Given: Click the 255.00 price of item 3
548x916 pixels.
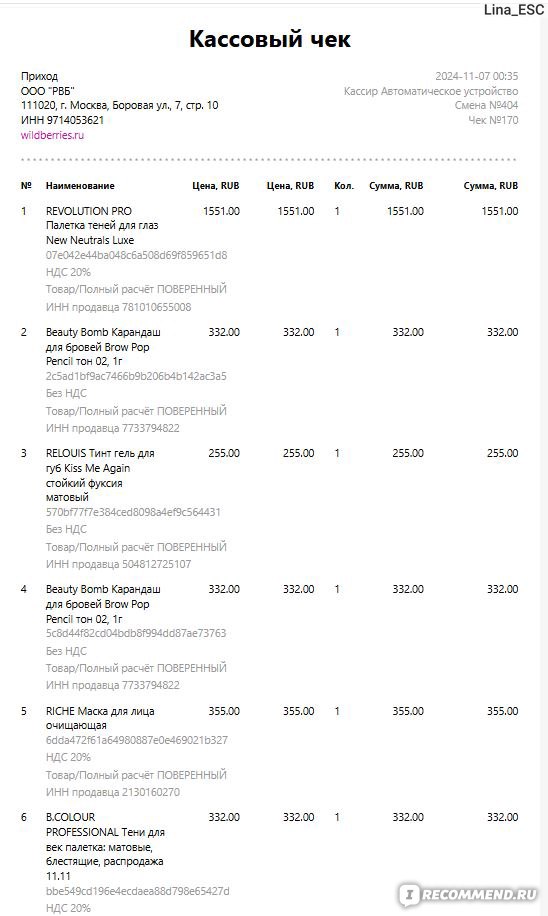Looking at the screenshot, I should [224, 453].
